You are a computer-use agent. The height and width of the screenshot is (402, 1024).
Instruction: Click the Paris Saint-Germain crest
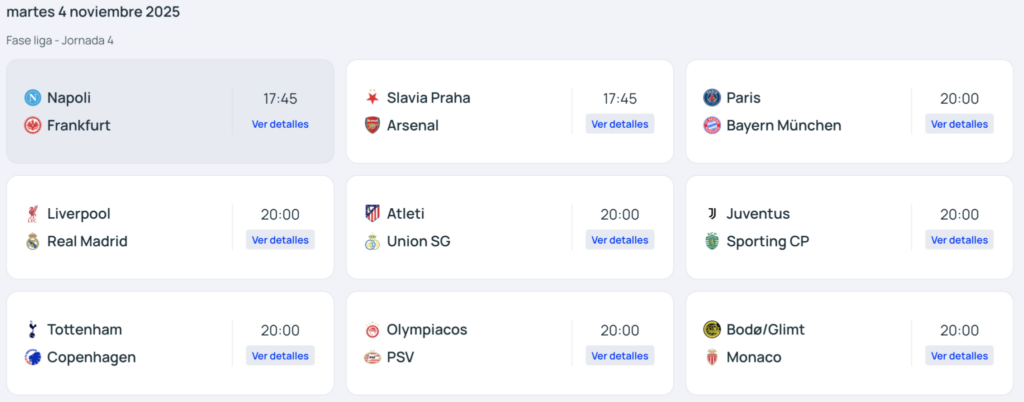pos(712,98)
